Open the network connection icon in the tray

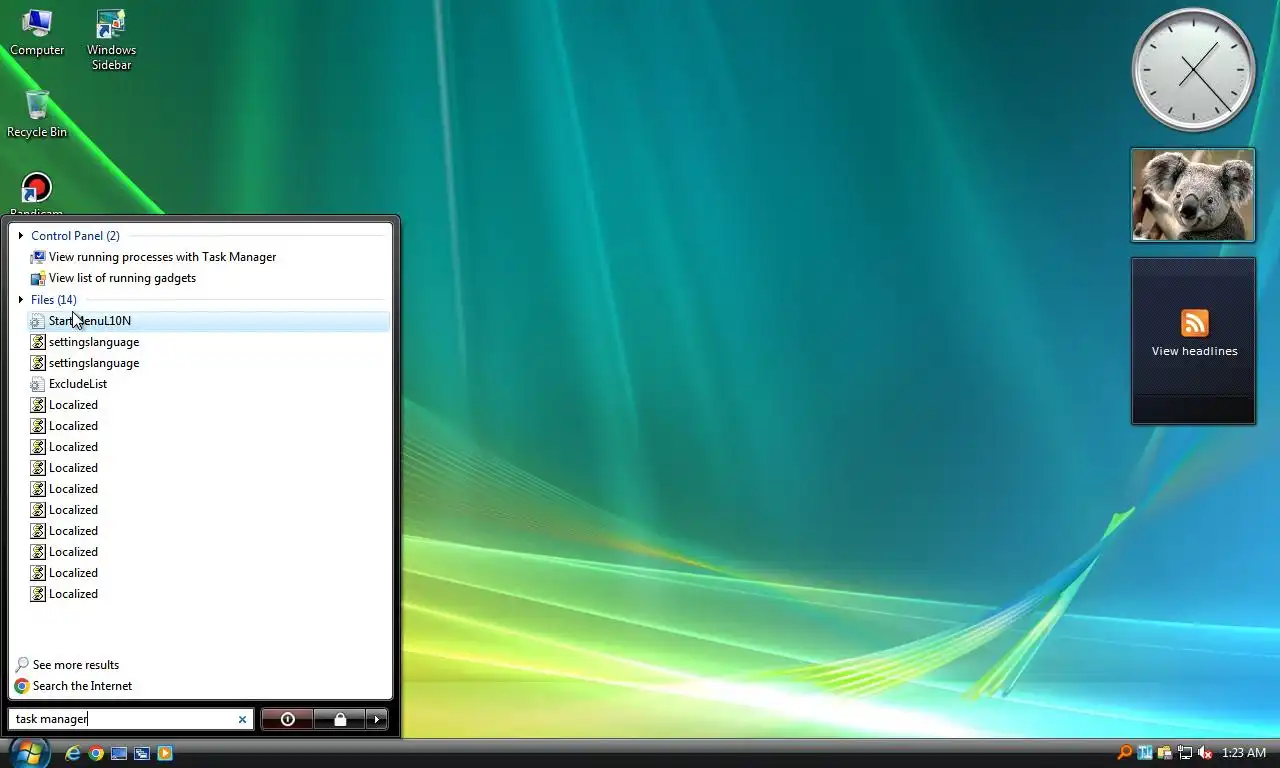pyautogui.click(x=1185, y=752)
